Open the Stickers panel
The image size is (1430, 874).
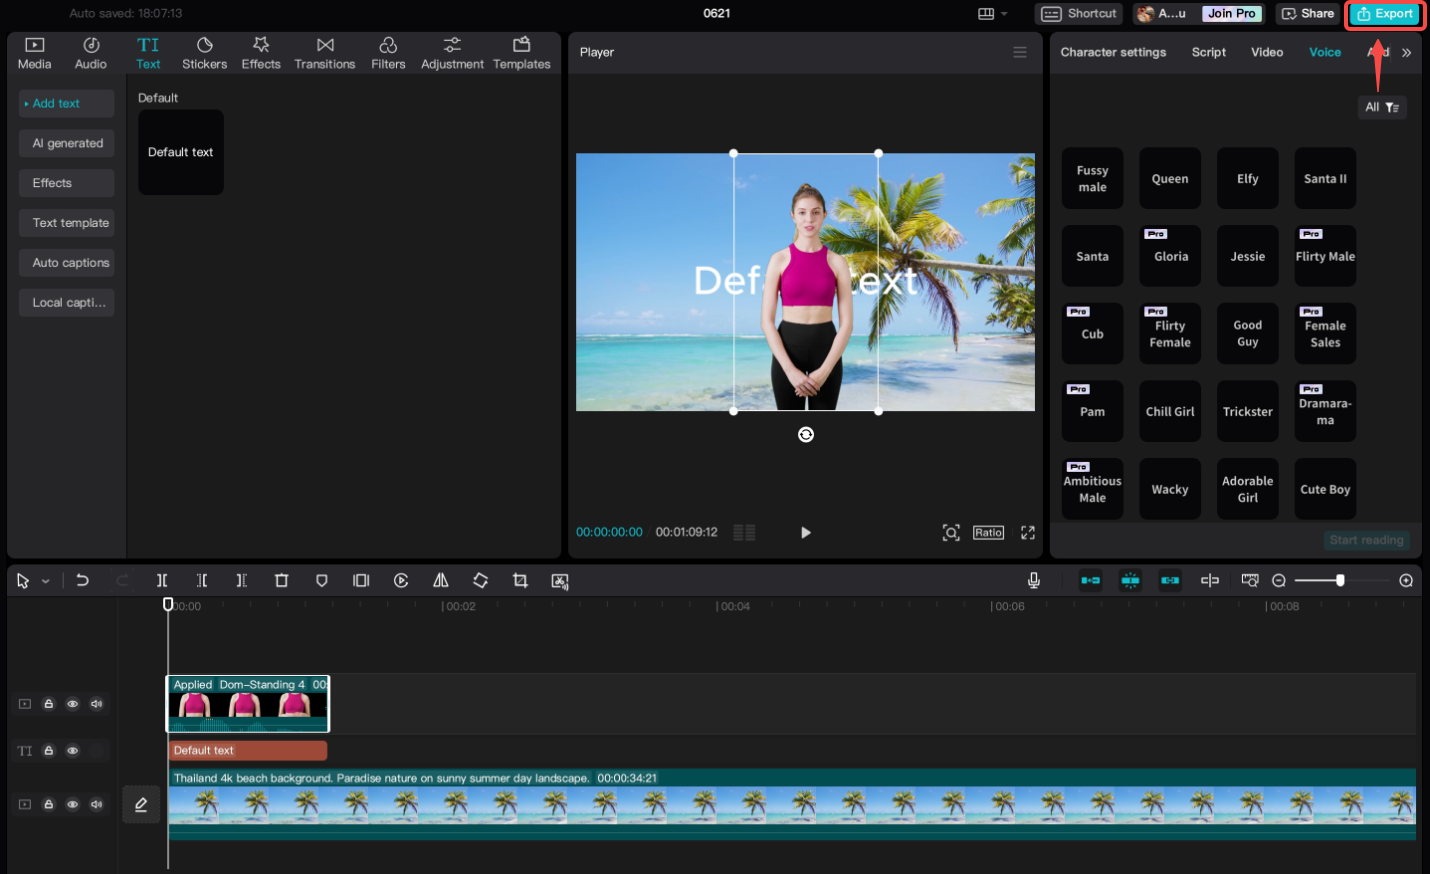(205, 52)
